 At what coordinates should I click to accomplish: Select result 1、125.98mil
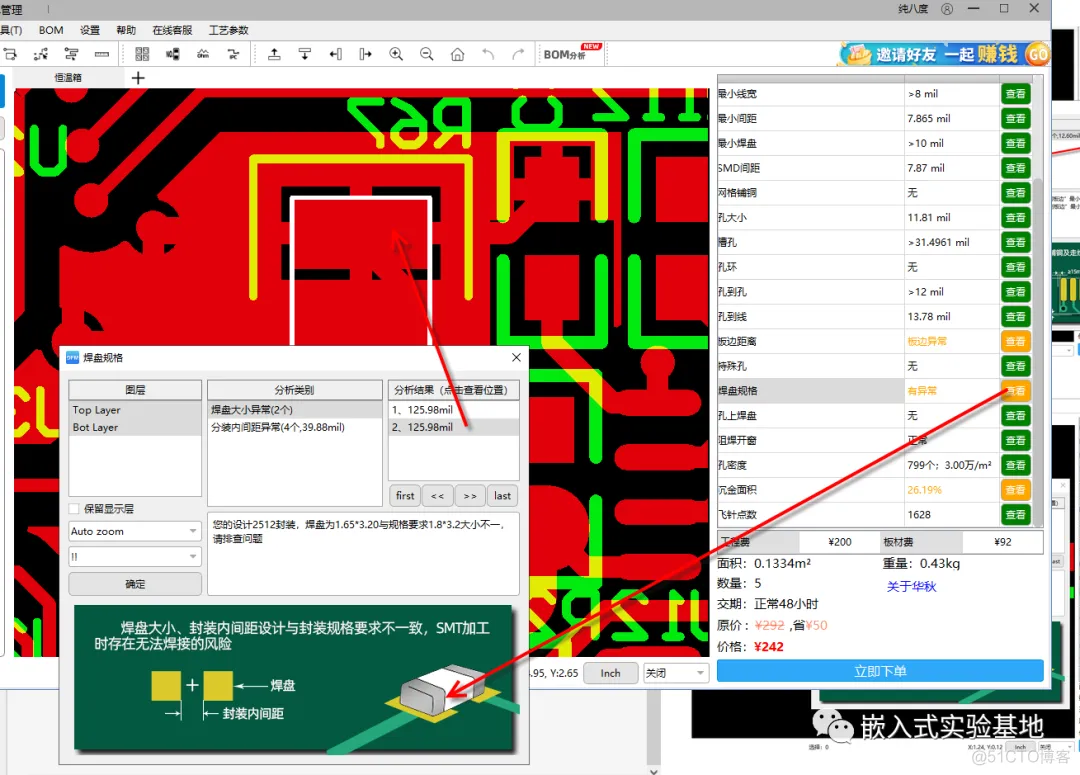coord(453,409)
